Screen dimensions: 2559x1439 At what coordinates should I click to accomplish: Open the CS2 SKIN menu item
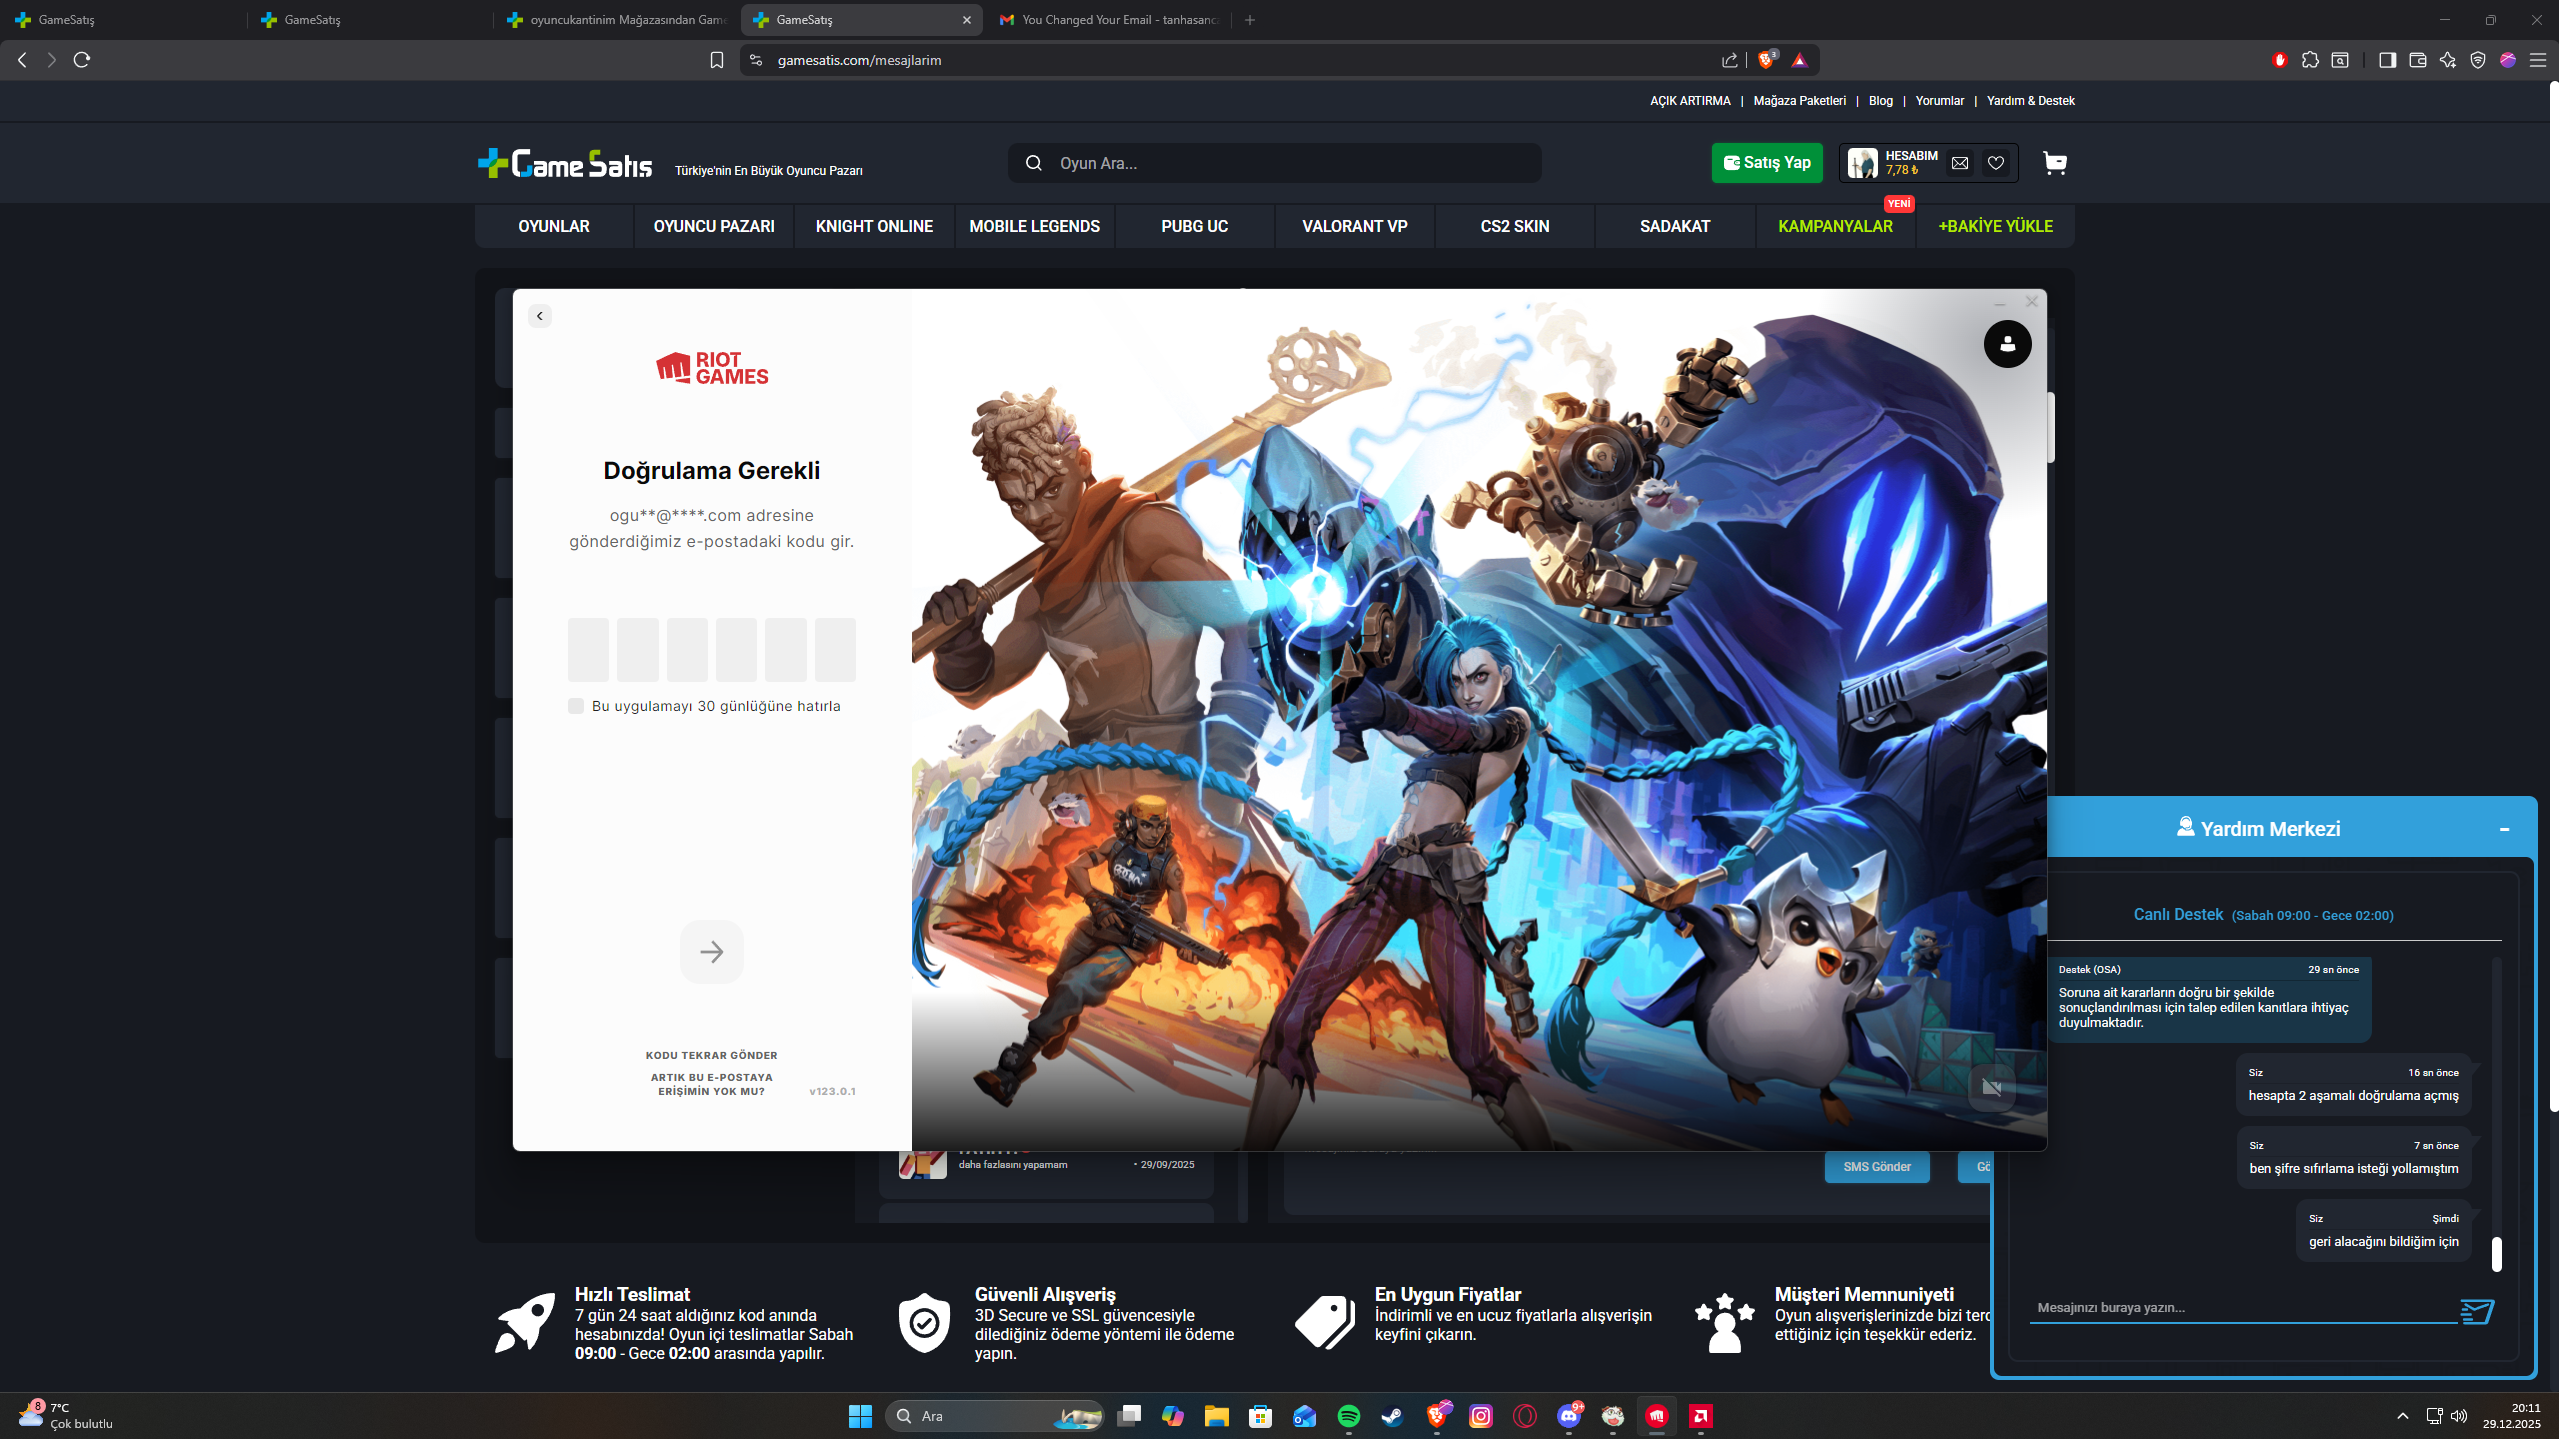click(1515, 227)
